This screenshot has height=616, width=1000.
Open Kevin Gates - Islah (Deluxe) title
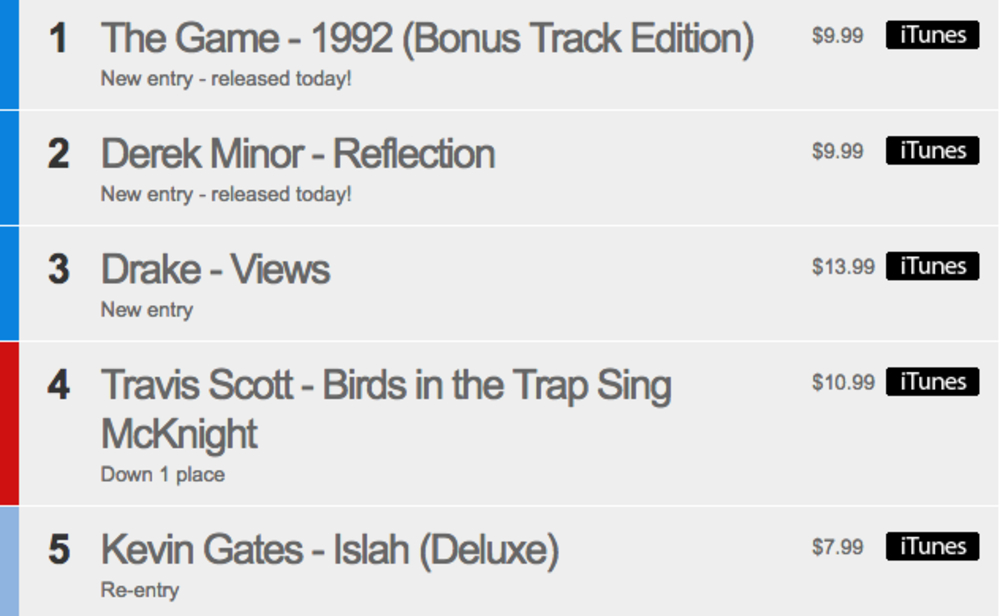pos(329,550)
